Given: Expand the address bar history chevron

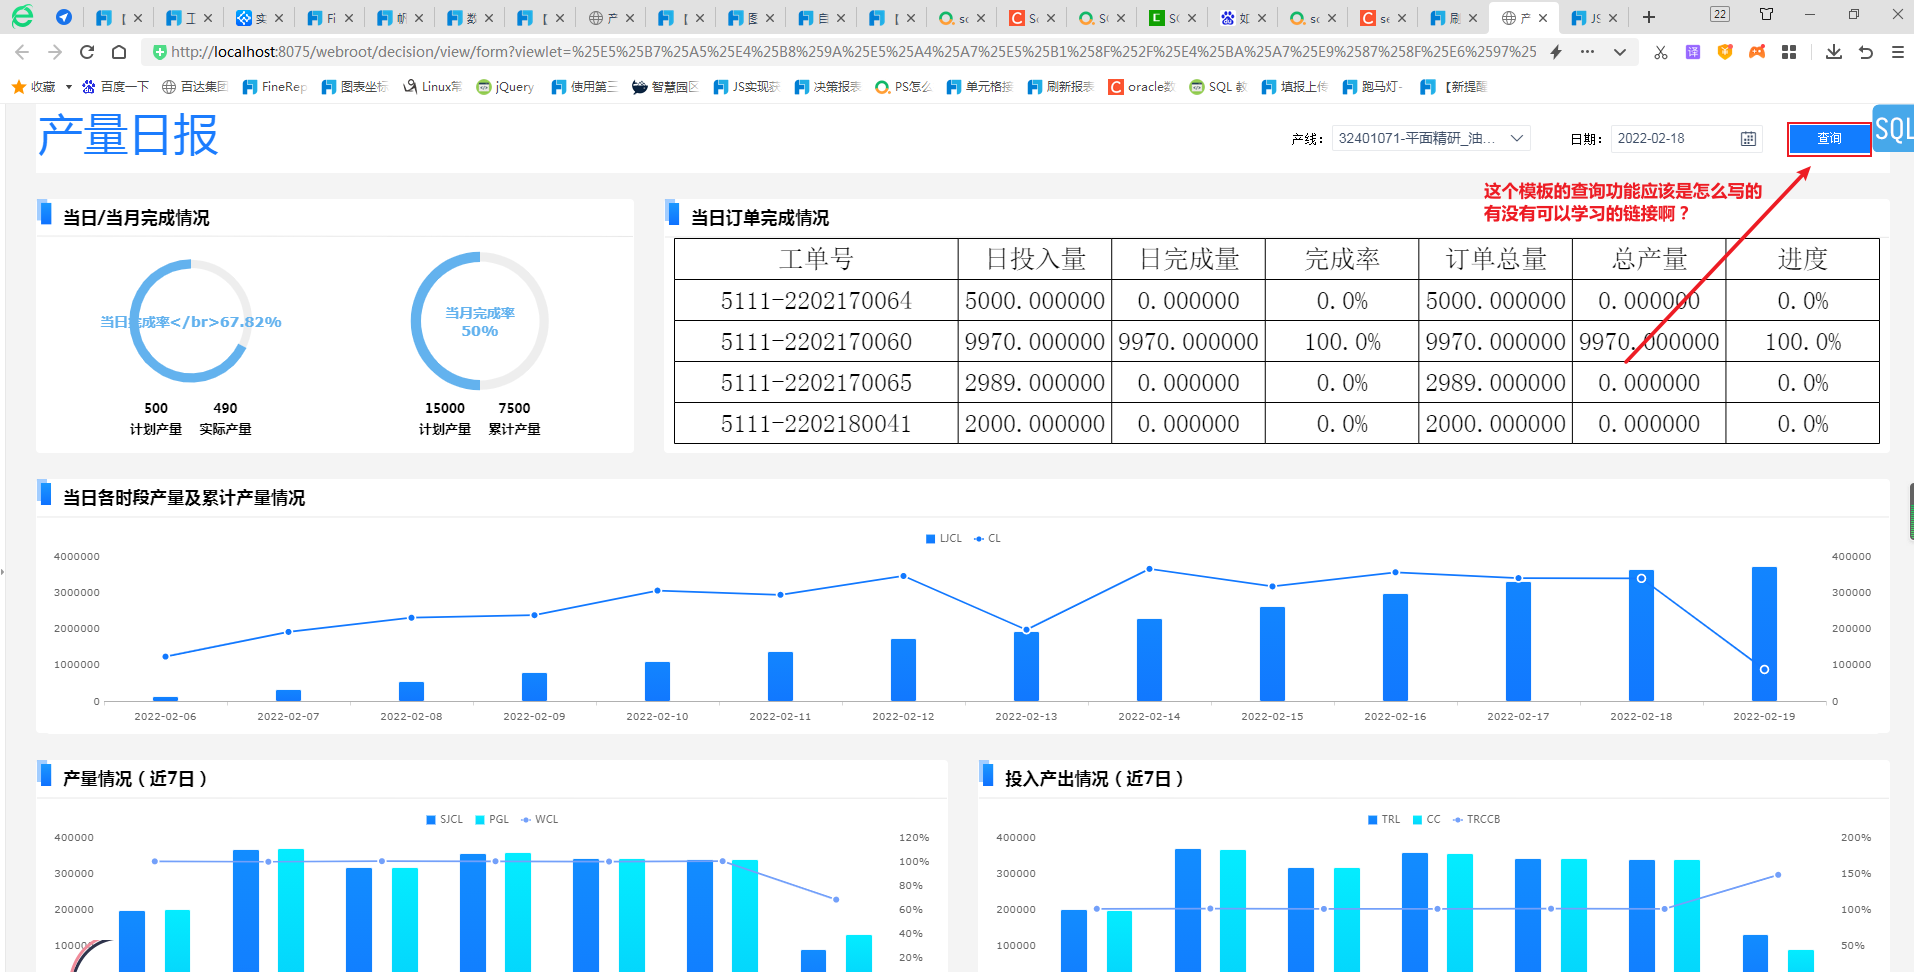Looking at the screenshot, I should point(1620,52).
